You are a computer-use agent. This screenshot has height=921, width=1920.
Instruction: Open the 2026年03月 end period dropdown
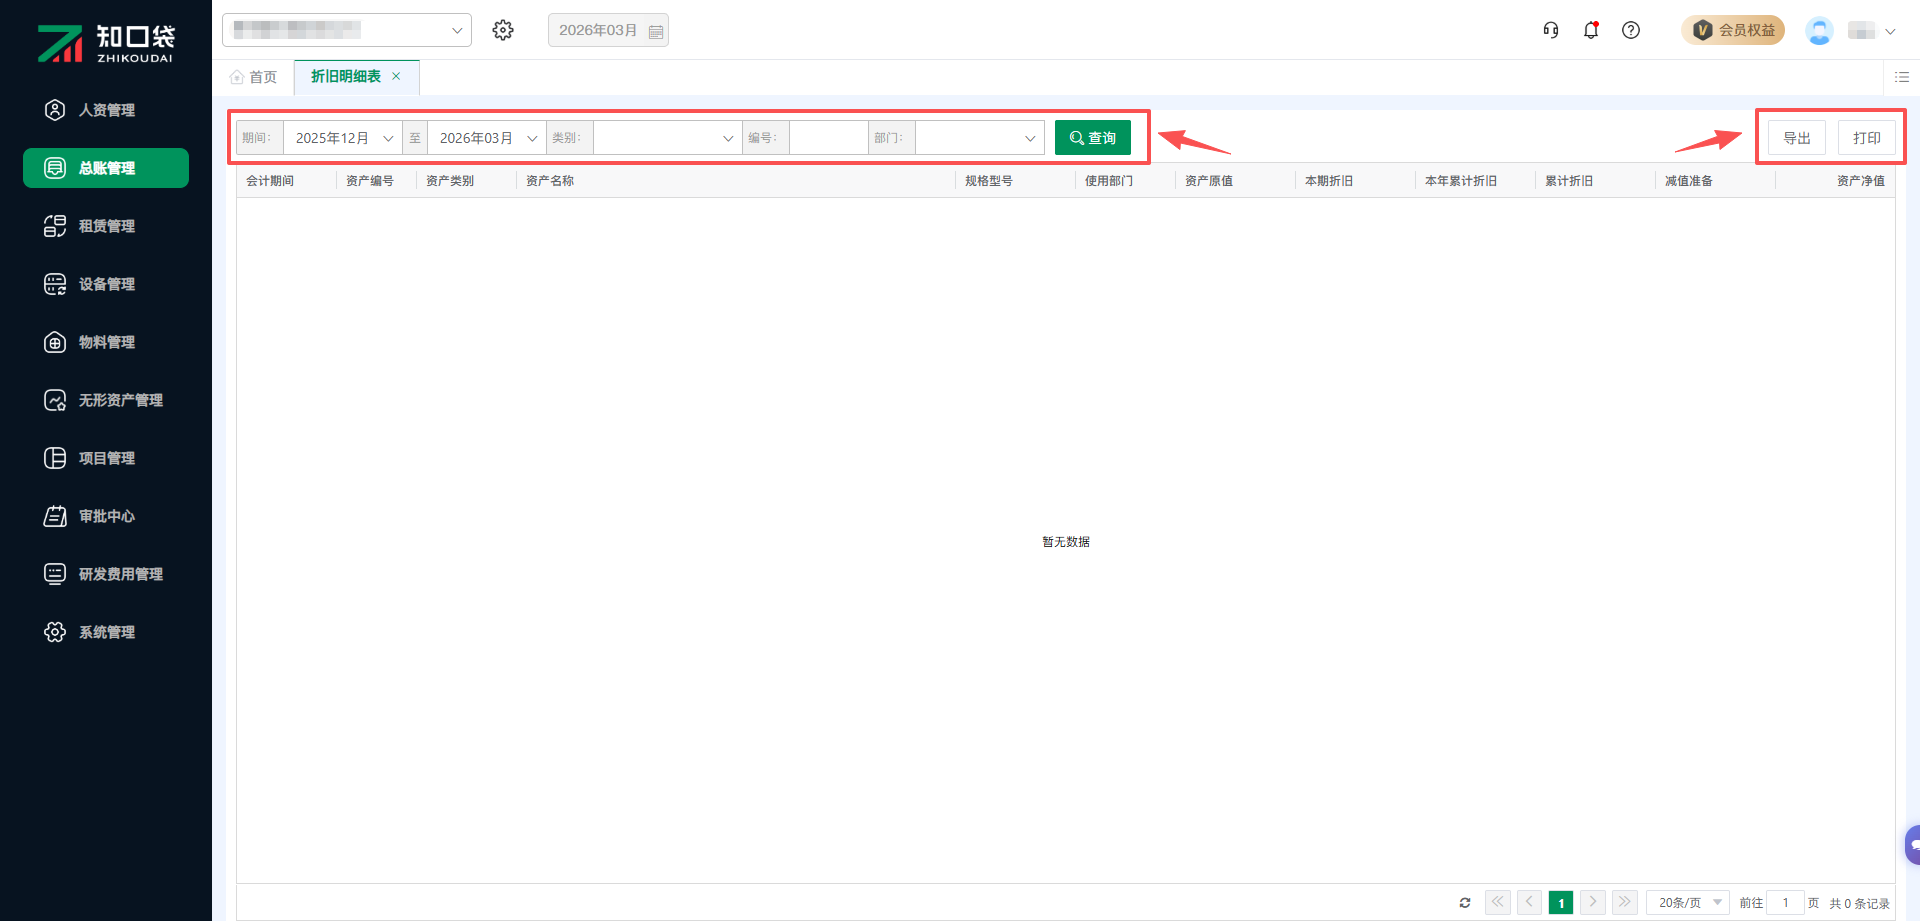[487, 138]
